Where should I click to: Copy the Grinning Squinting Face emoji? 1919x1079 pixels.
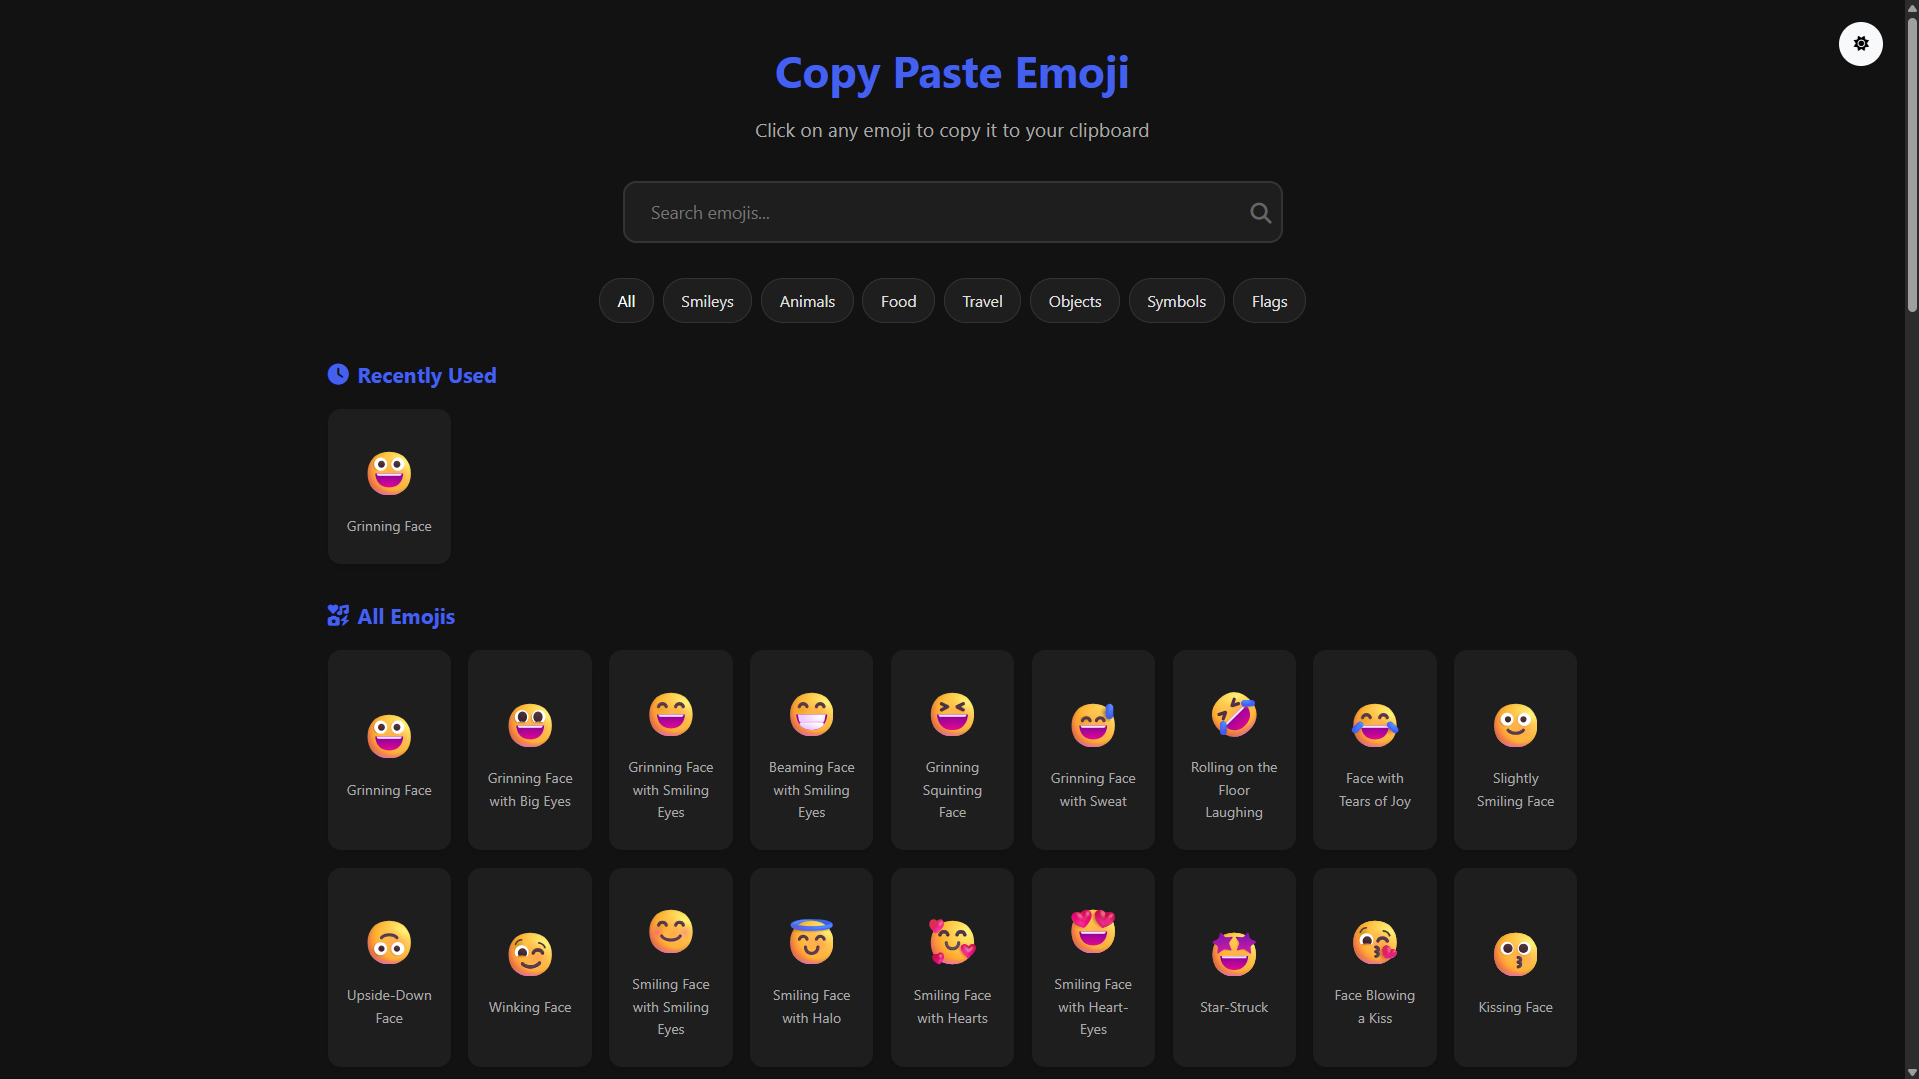tap(952, 750)
